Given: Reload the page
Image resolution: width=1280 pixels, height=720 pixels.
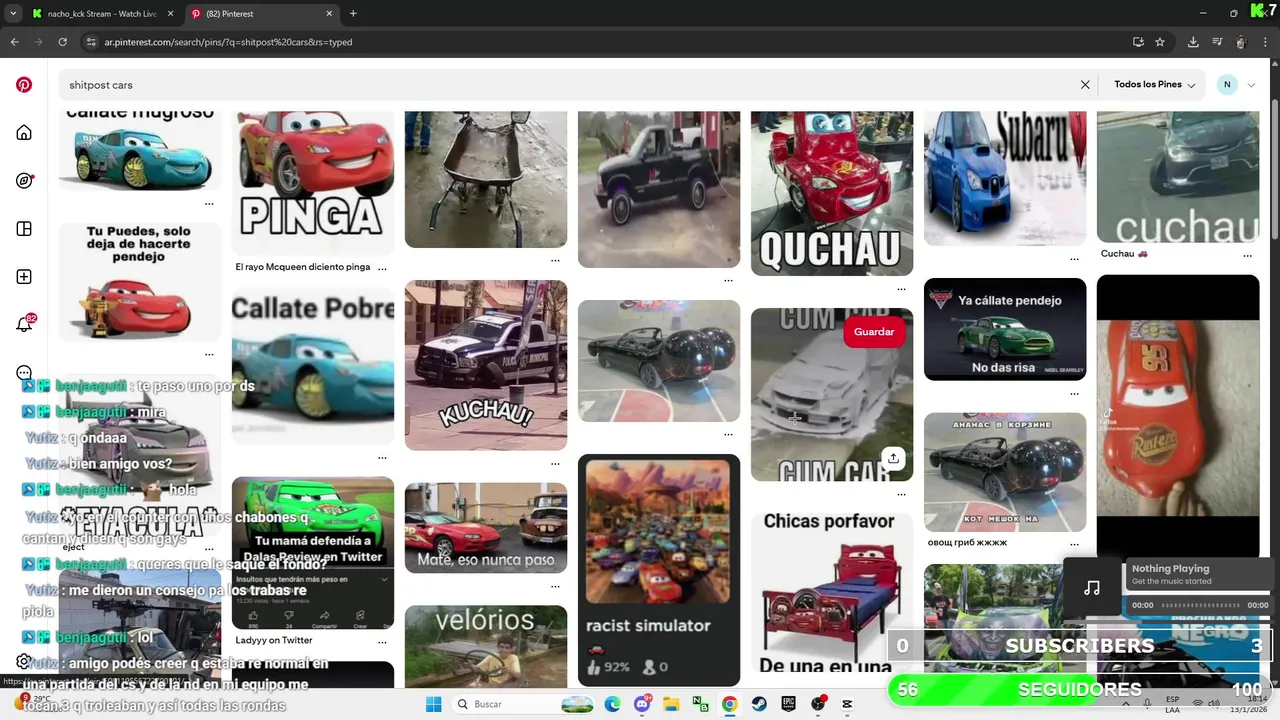Looking at the screenshot, I should click(62, 42).
